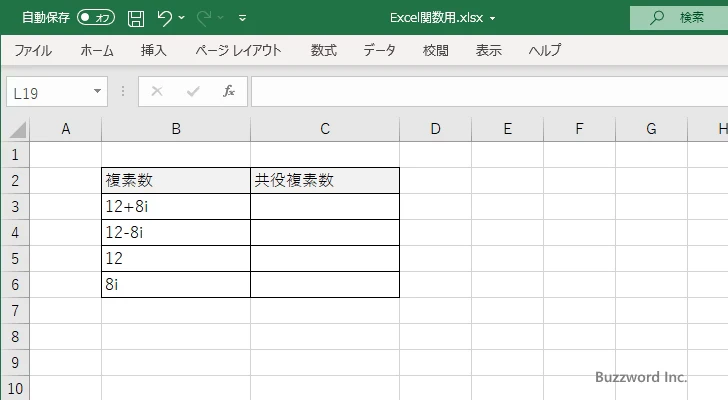Click the formula bar Cancel X icon
The width and height of the screenshot is (728, 400).
point(157,91)
